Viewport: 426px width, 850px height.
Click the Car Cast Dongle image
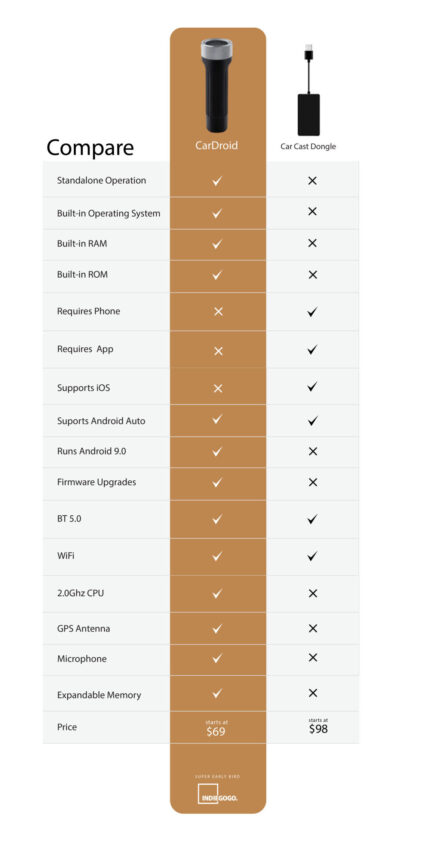tap(308, 90)
